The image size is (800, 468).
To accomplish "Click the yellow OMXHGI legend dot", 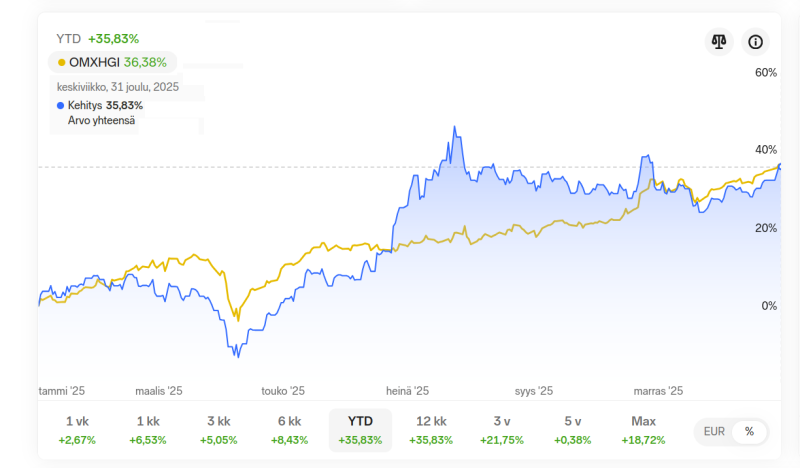I will pyautogui.click(x=62, y=62).
